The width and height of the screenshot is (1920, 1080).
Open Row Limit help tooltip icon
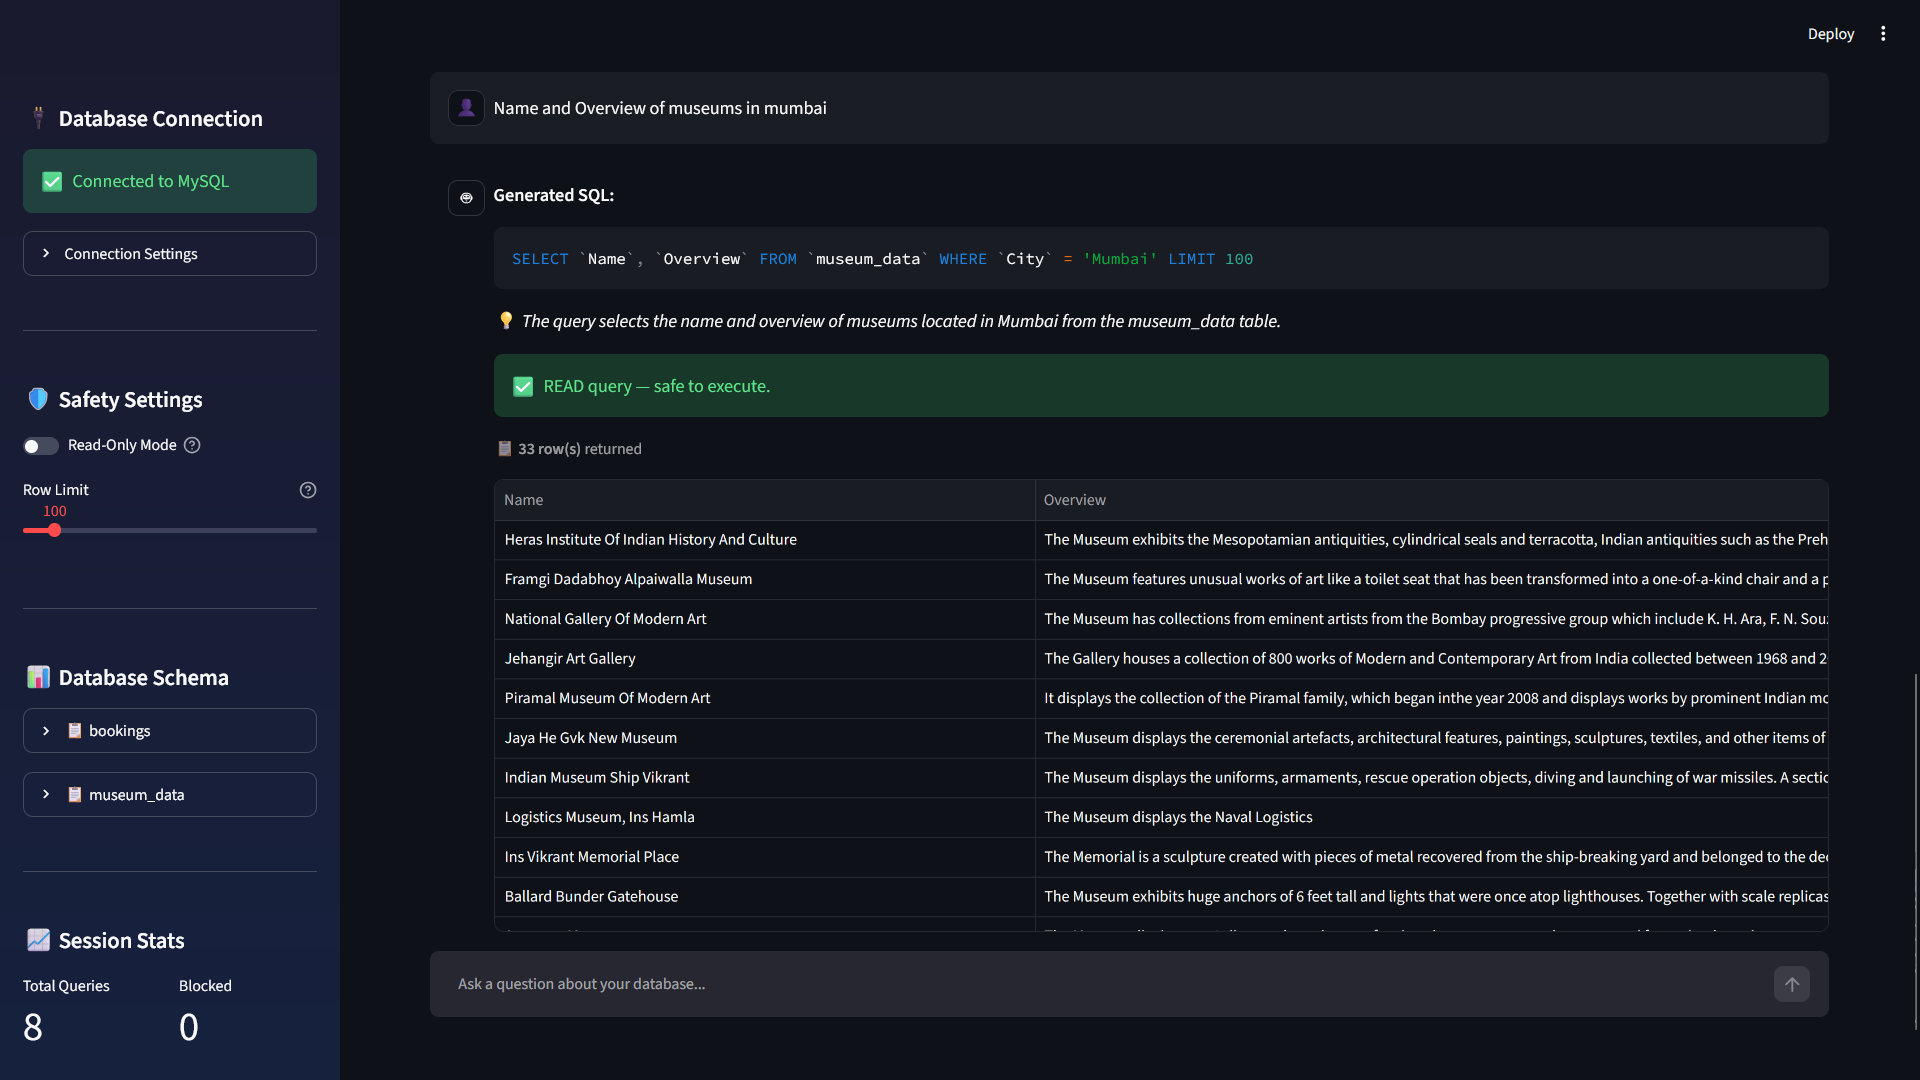click(x=308, y=490)
